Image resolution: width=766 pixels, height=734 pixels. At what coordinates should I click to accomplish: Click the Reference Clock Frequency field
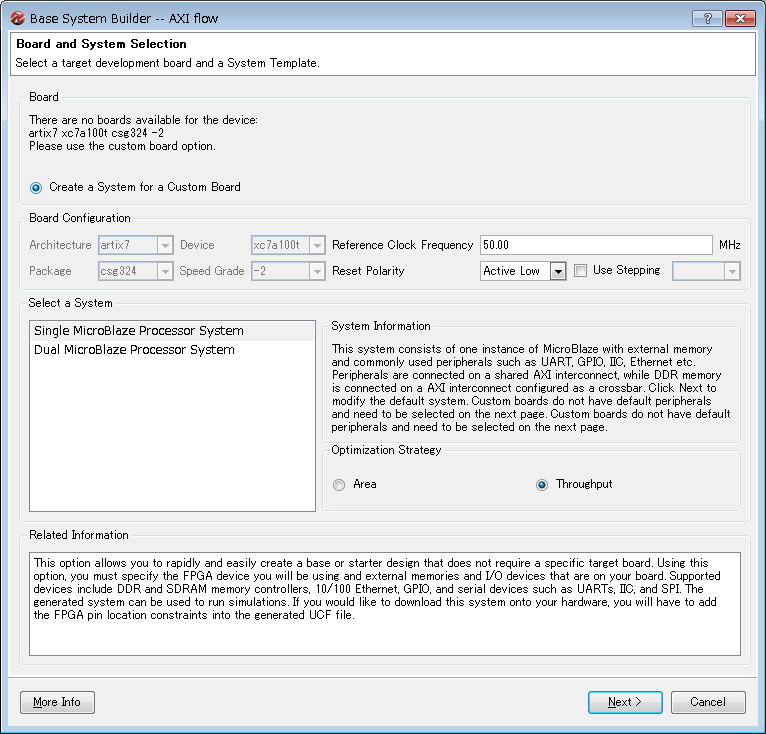pyautogui.click(x=596, y=245)
